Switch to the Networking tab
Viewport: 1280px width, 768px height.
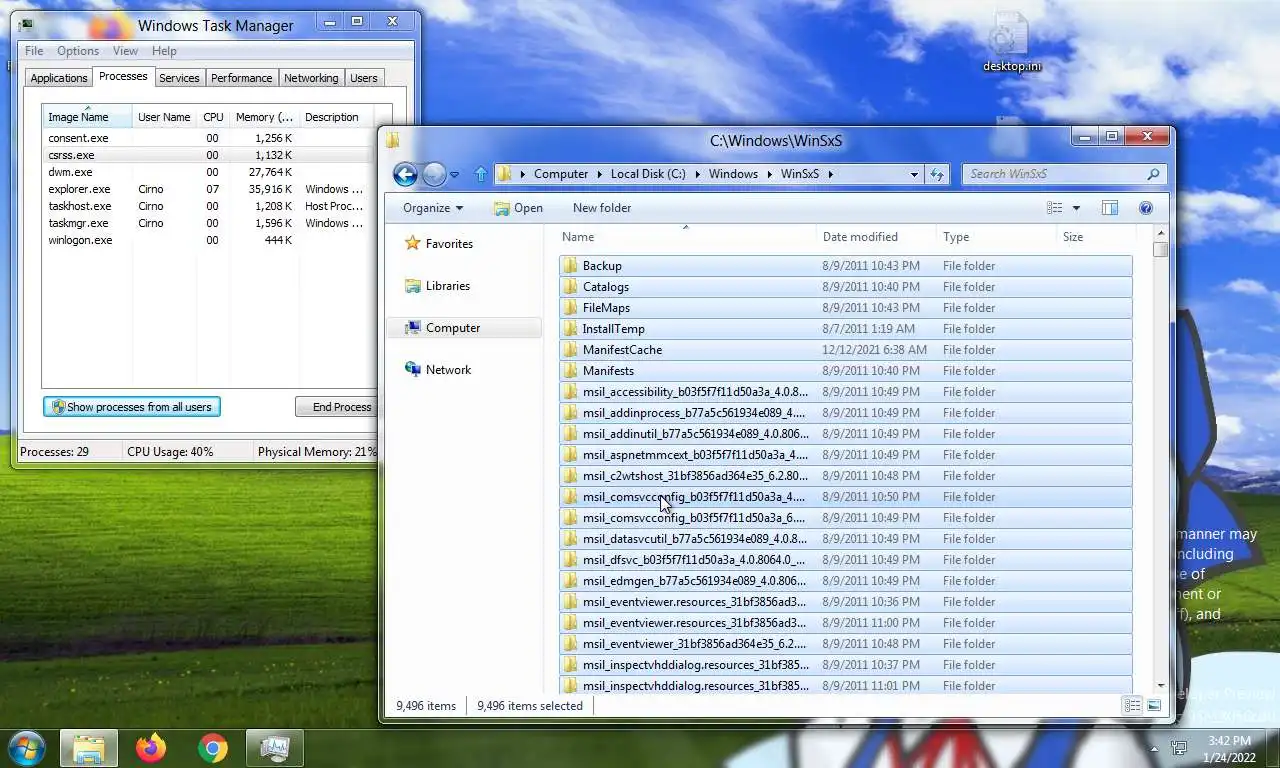click(311, 78)
